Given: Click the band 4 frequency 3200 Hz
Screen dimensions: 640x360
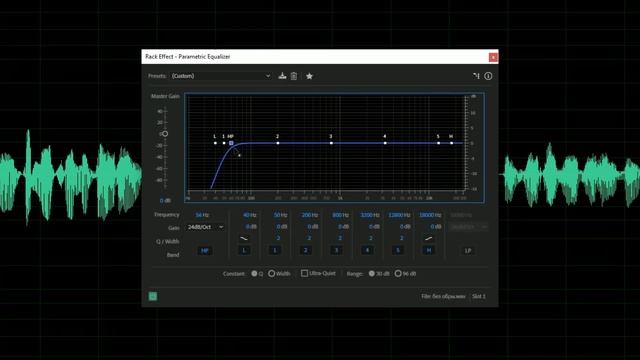Looking at the screenshot, I should 370,215.
